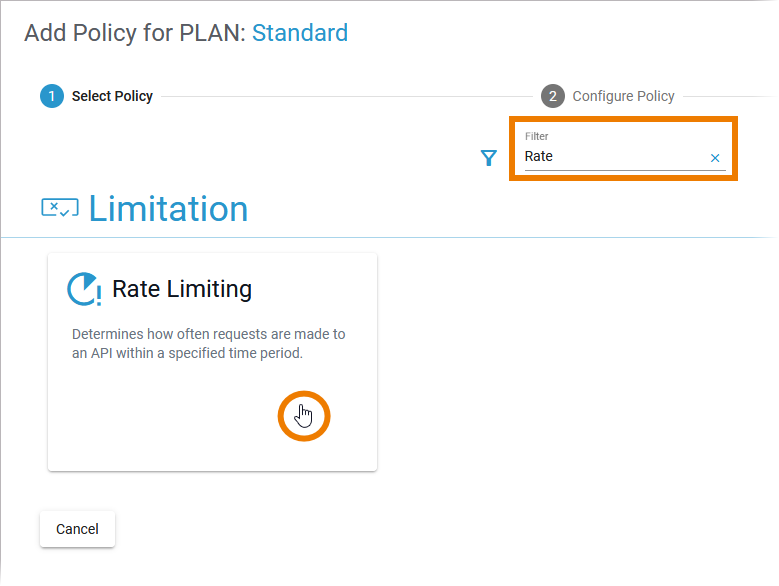Viewport: 779px width, 586px height.
Task: Click the funnel filter icon
Action: pos(488,158)
